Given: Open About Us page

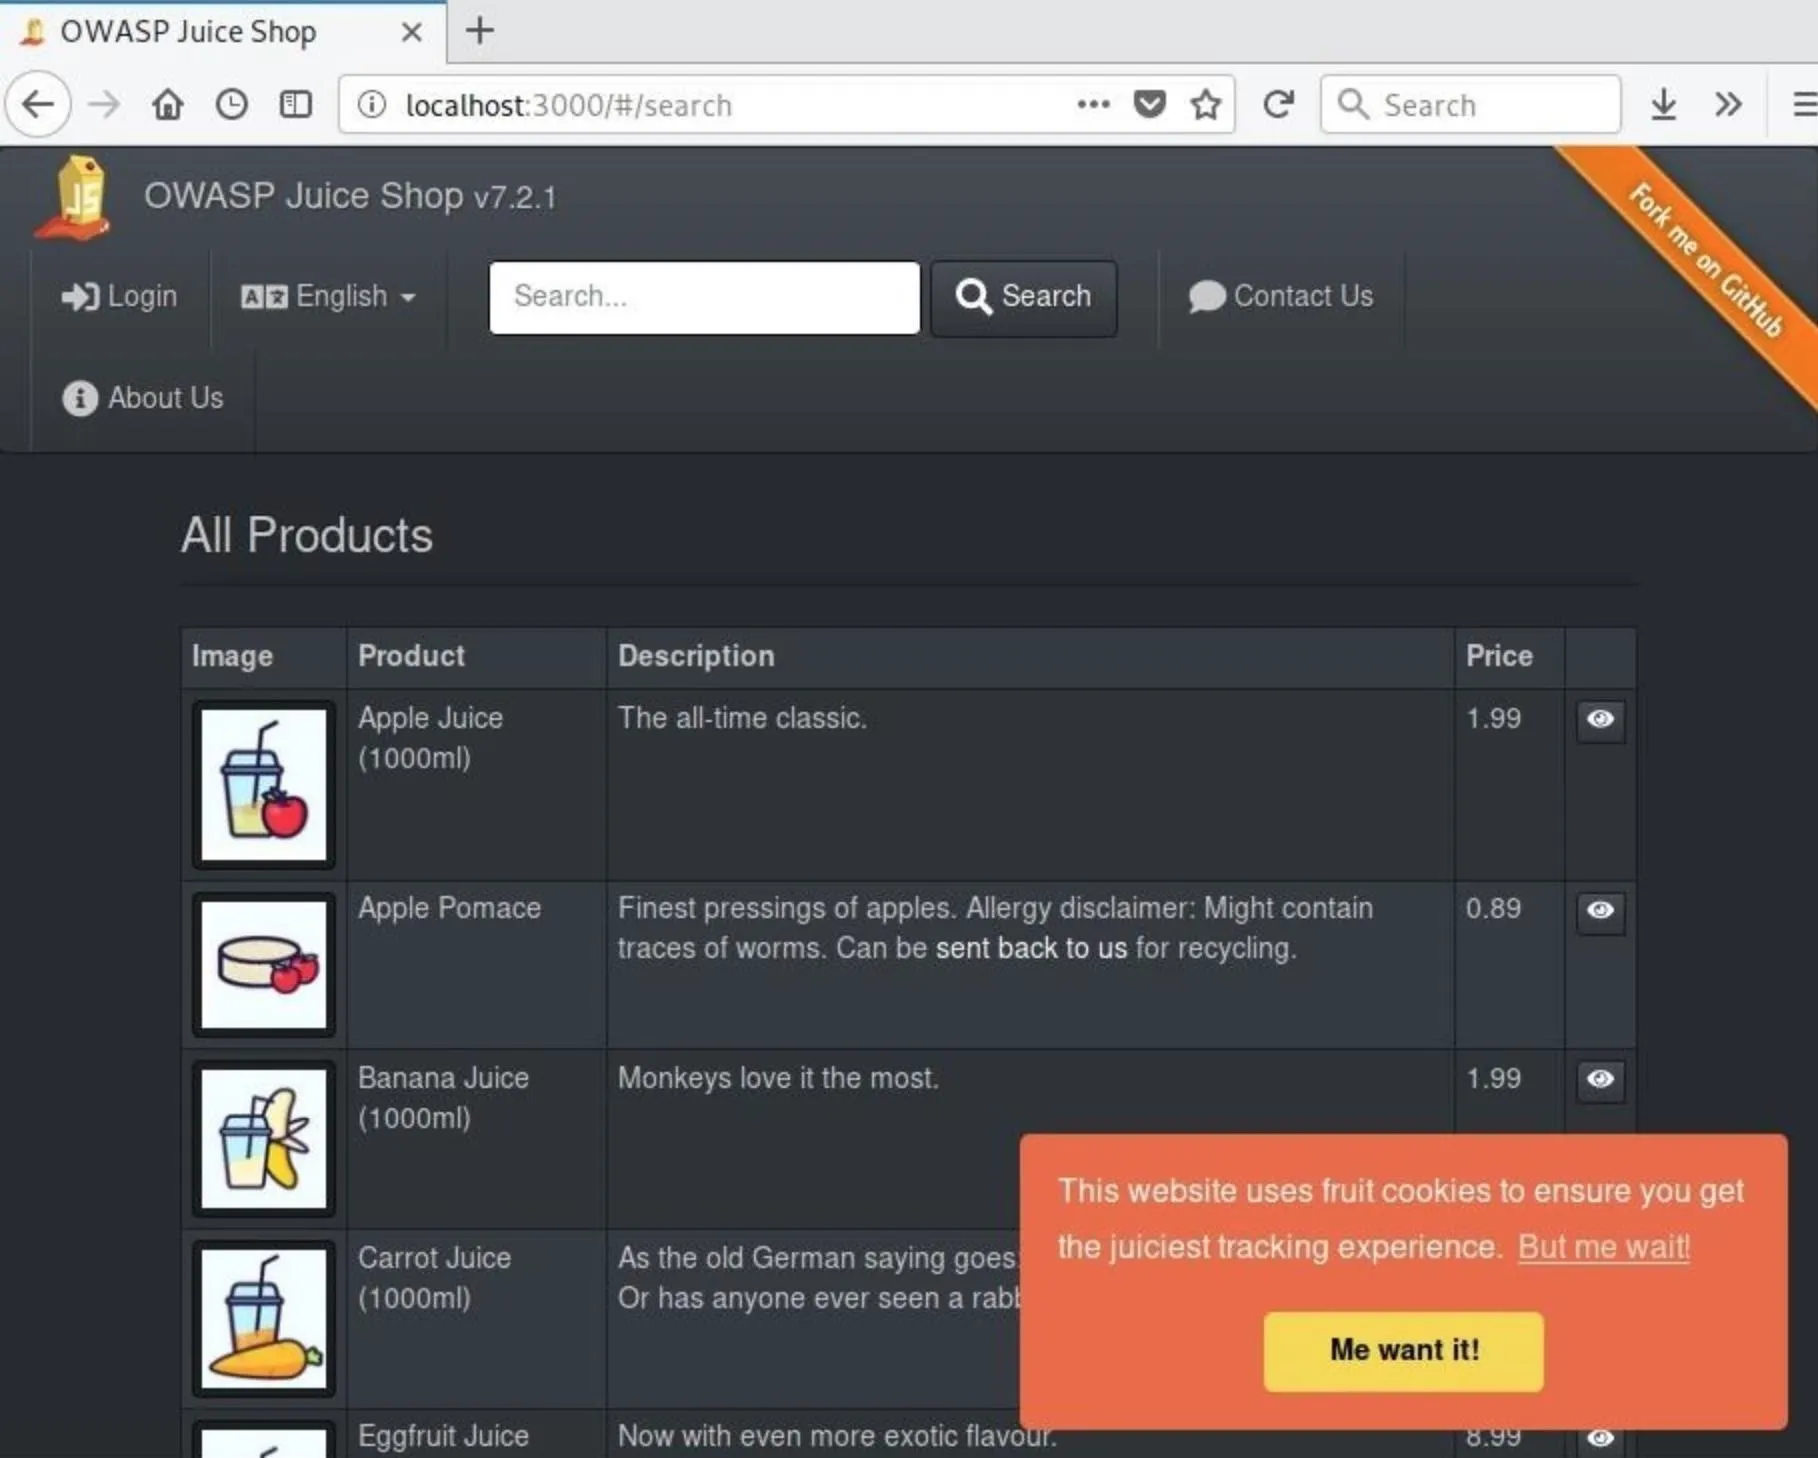Looking at the screenshot, I should click(142, 398).
